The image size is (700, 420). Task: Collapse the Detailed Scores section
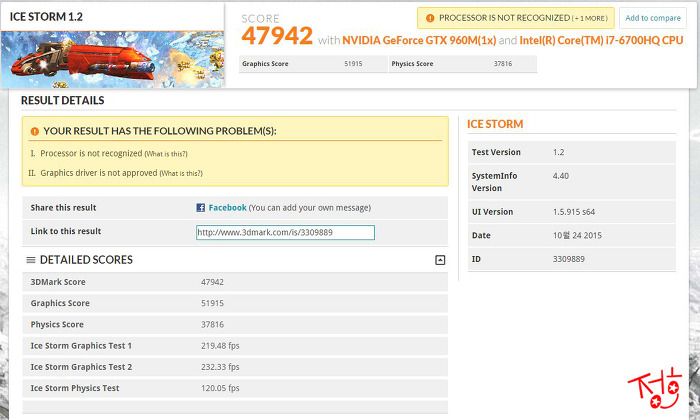[440, 260]
